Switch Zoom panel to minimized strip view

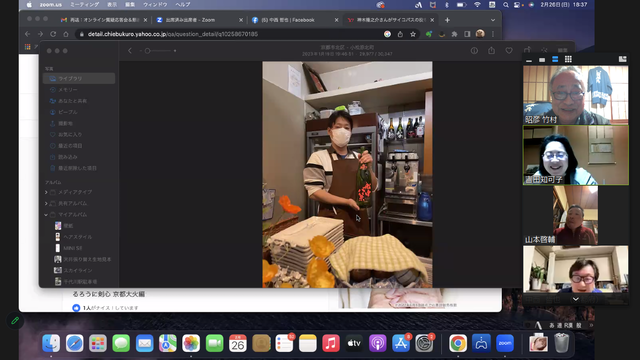pyautogui.click(x=529, y=60)
